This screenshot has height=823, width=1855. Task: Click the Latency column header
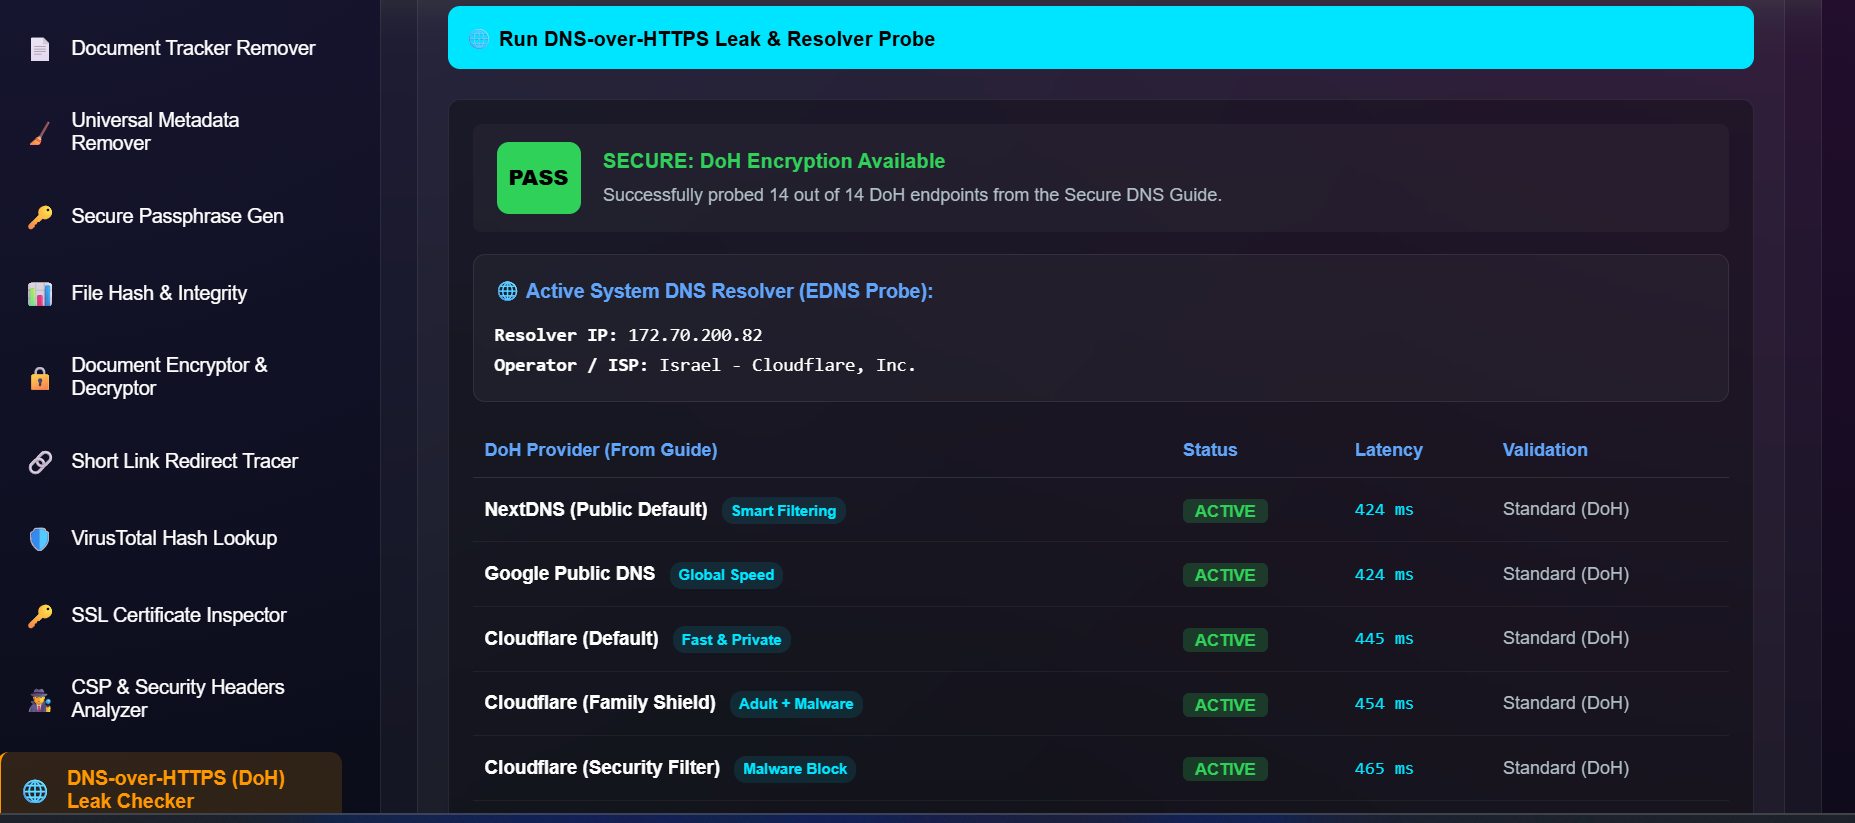1389,450
